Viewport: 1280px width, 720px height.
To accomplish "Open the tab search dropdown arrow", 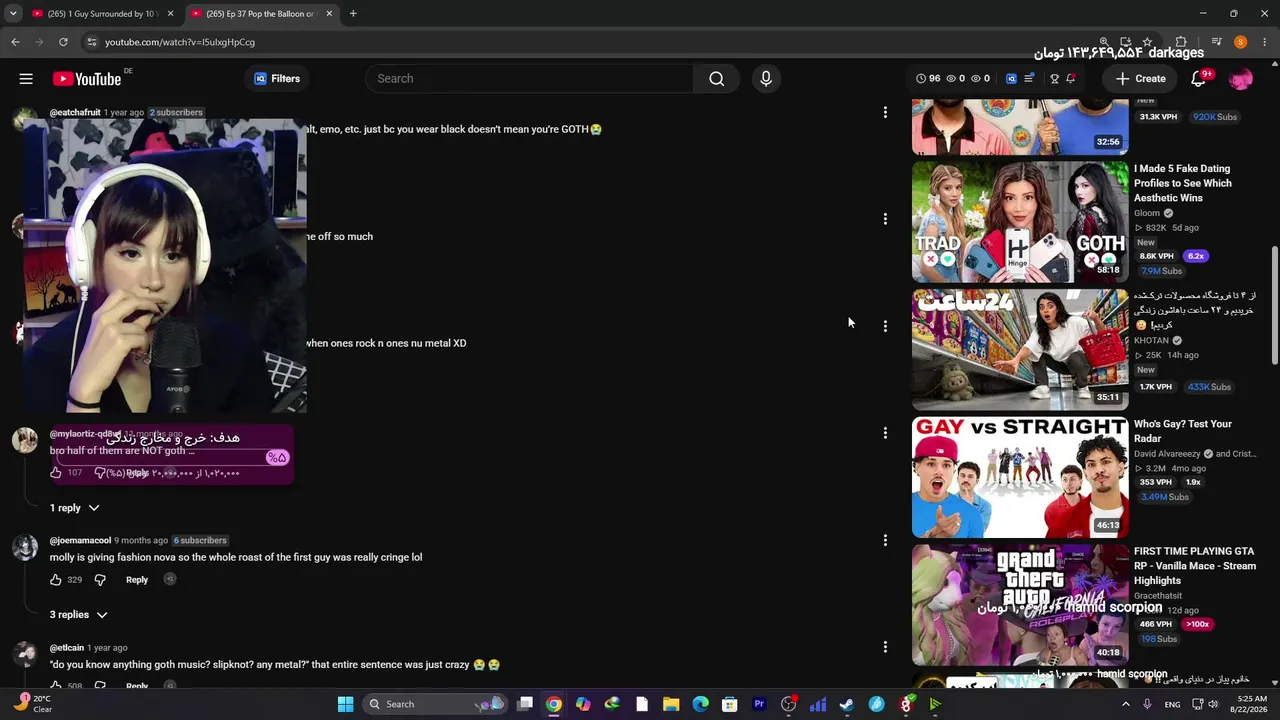I will (13, 14).
